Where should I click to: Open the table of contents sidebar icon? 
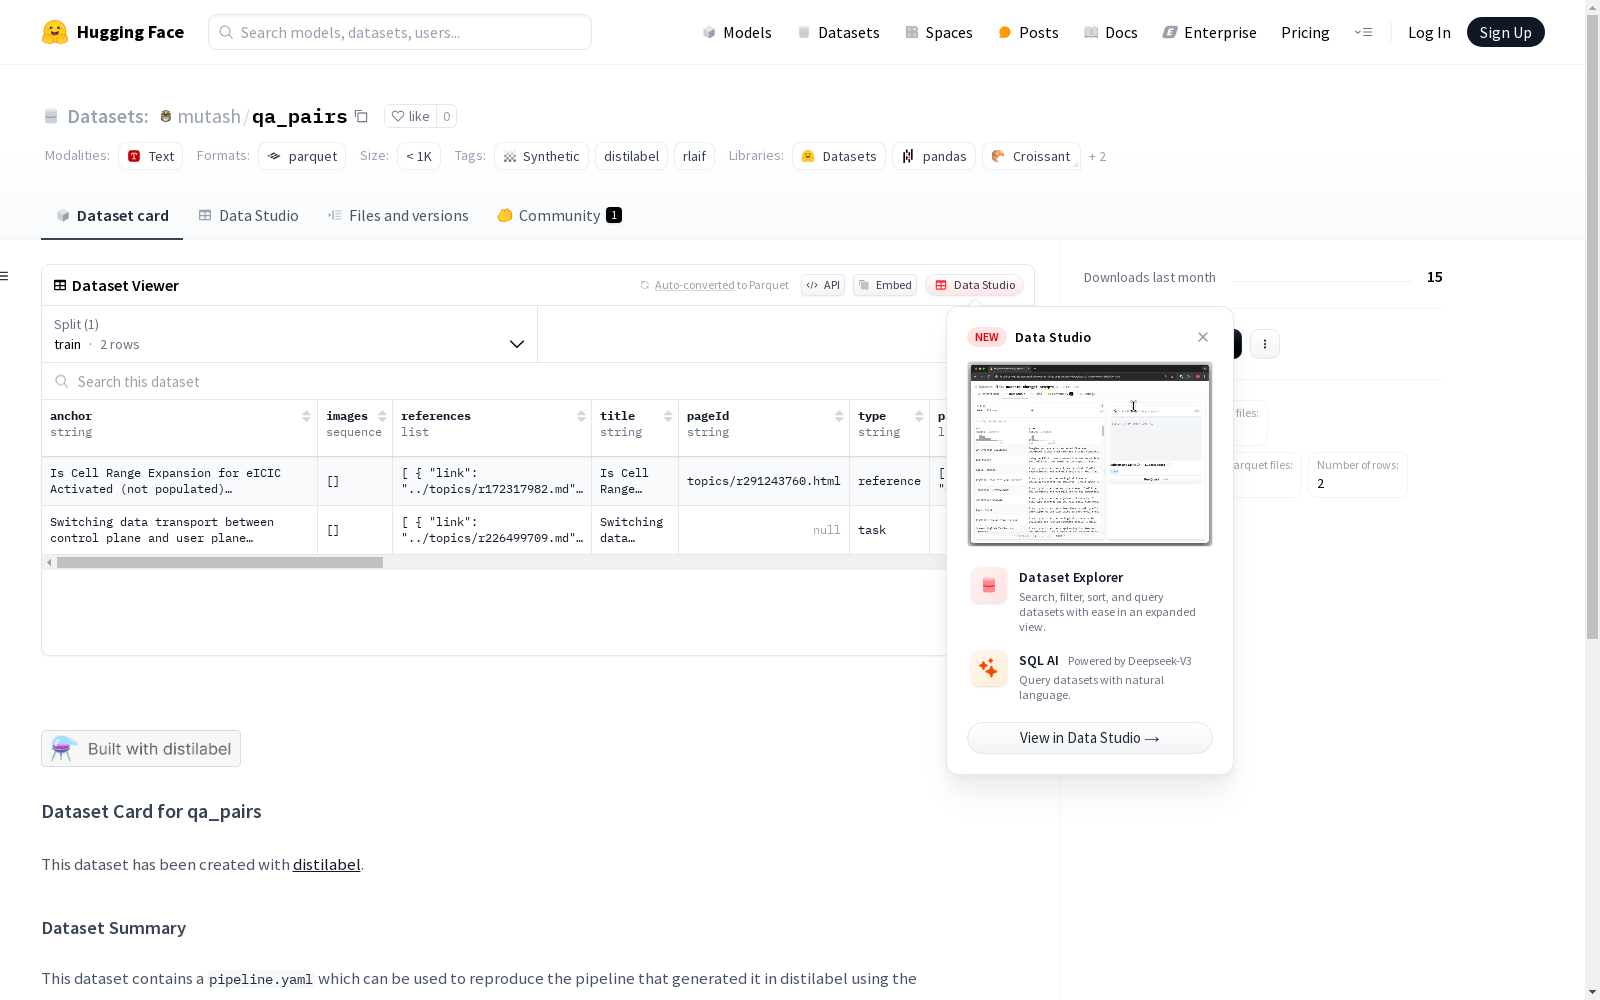(x=5, y=276)
